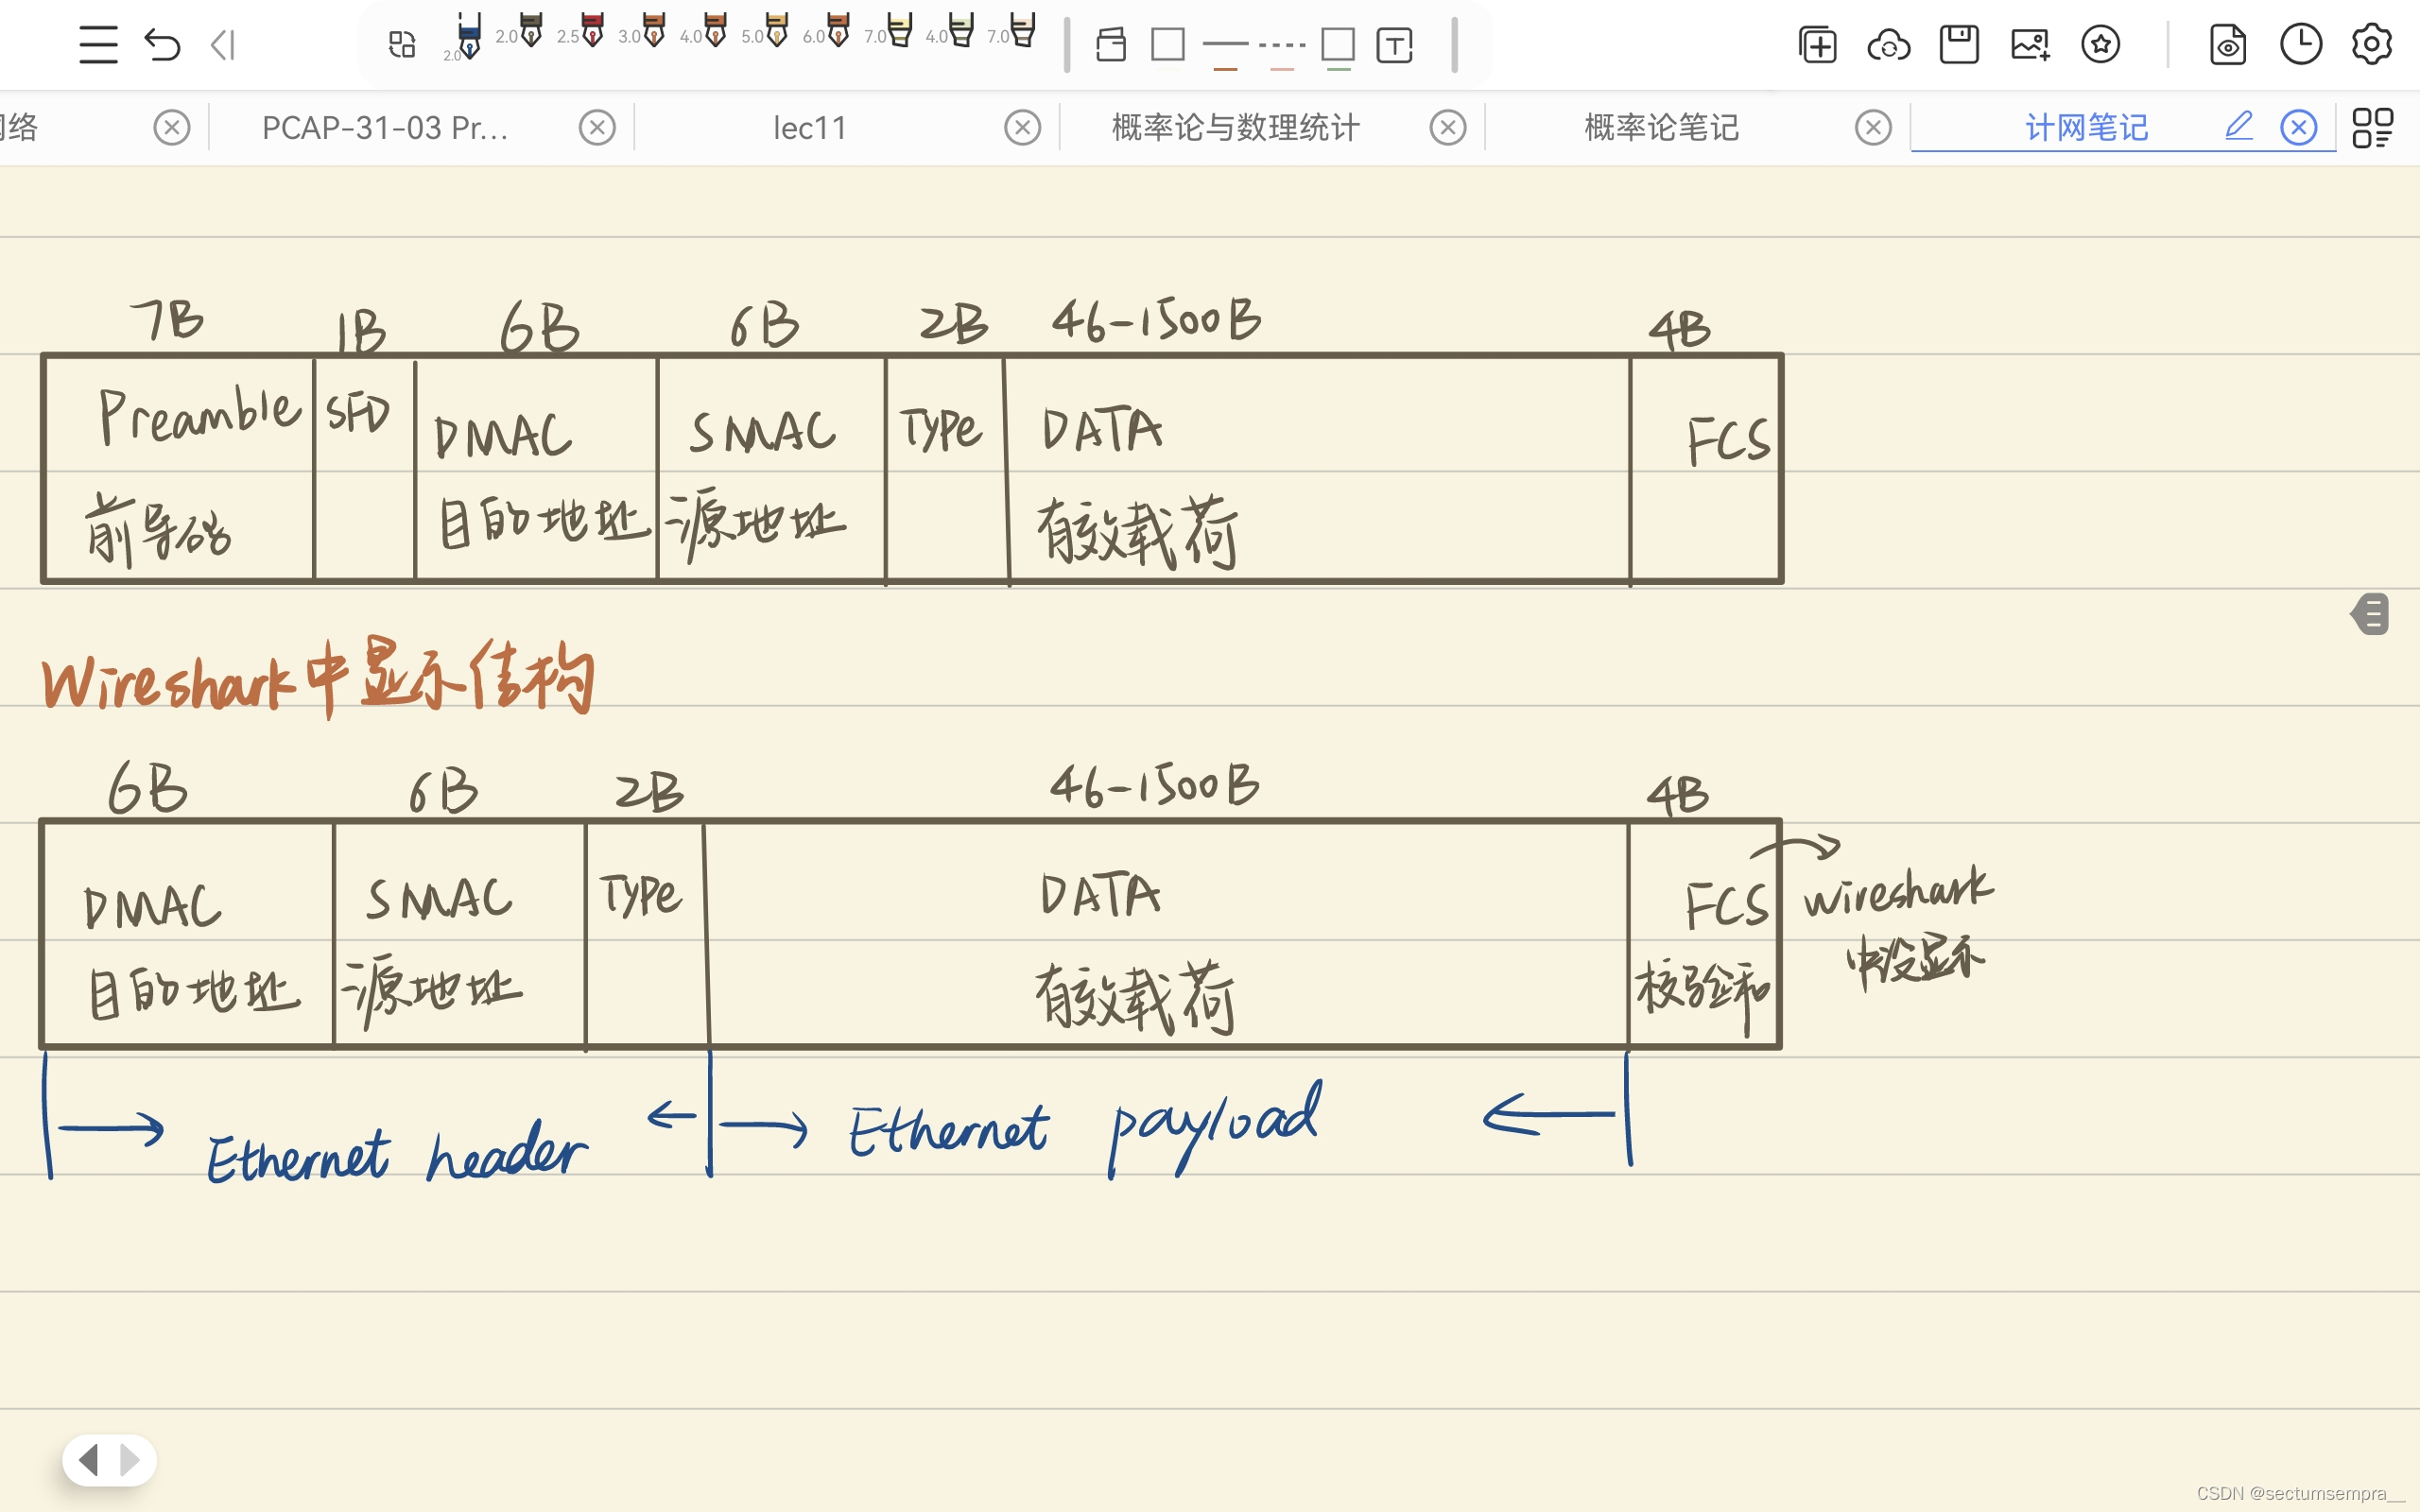Choose the yellow 7.0 highlighter

coord(899,32)
